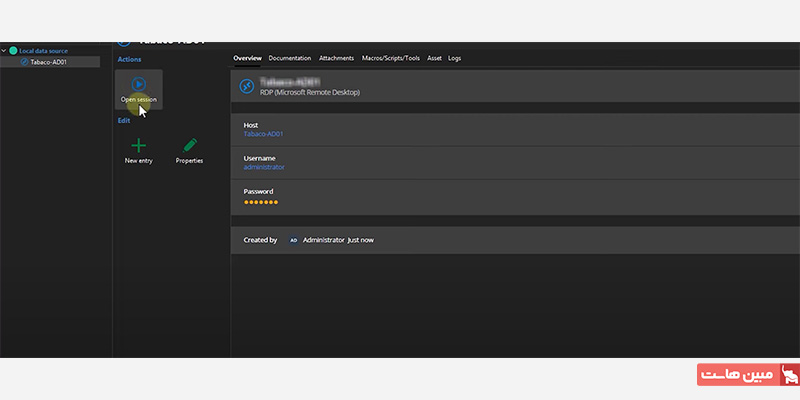Screen dimensions: 800x400
Task: View the Logs tab
Action: (454, 59)
